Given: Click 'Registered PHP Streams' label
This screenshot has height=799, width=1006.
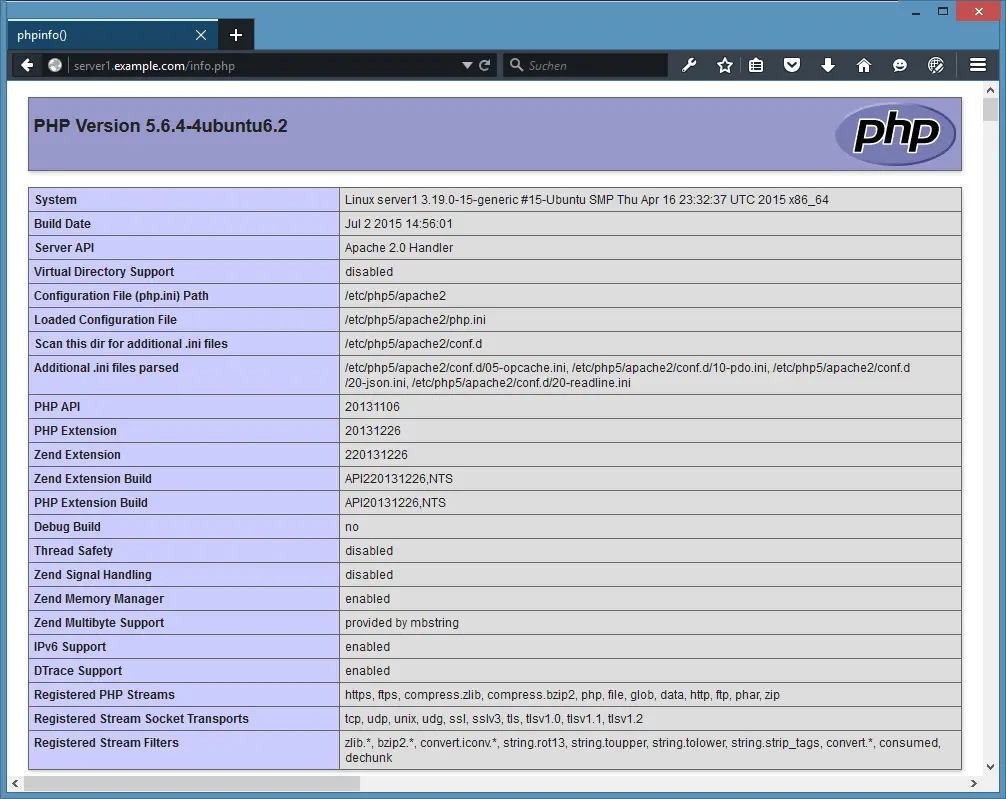Looking at the screenshot, I should (104, 695).
